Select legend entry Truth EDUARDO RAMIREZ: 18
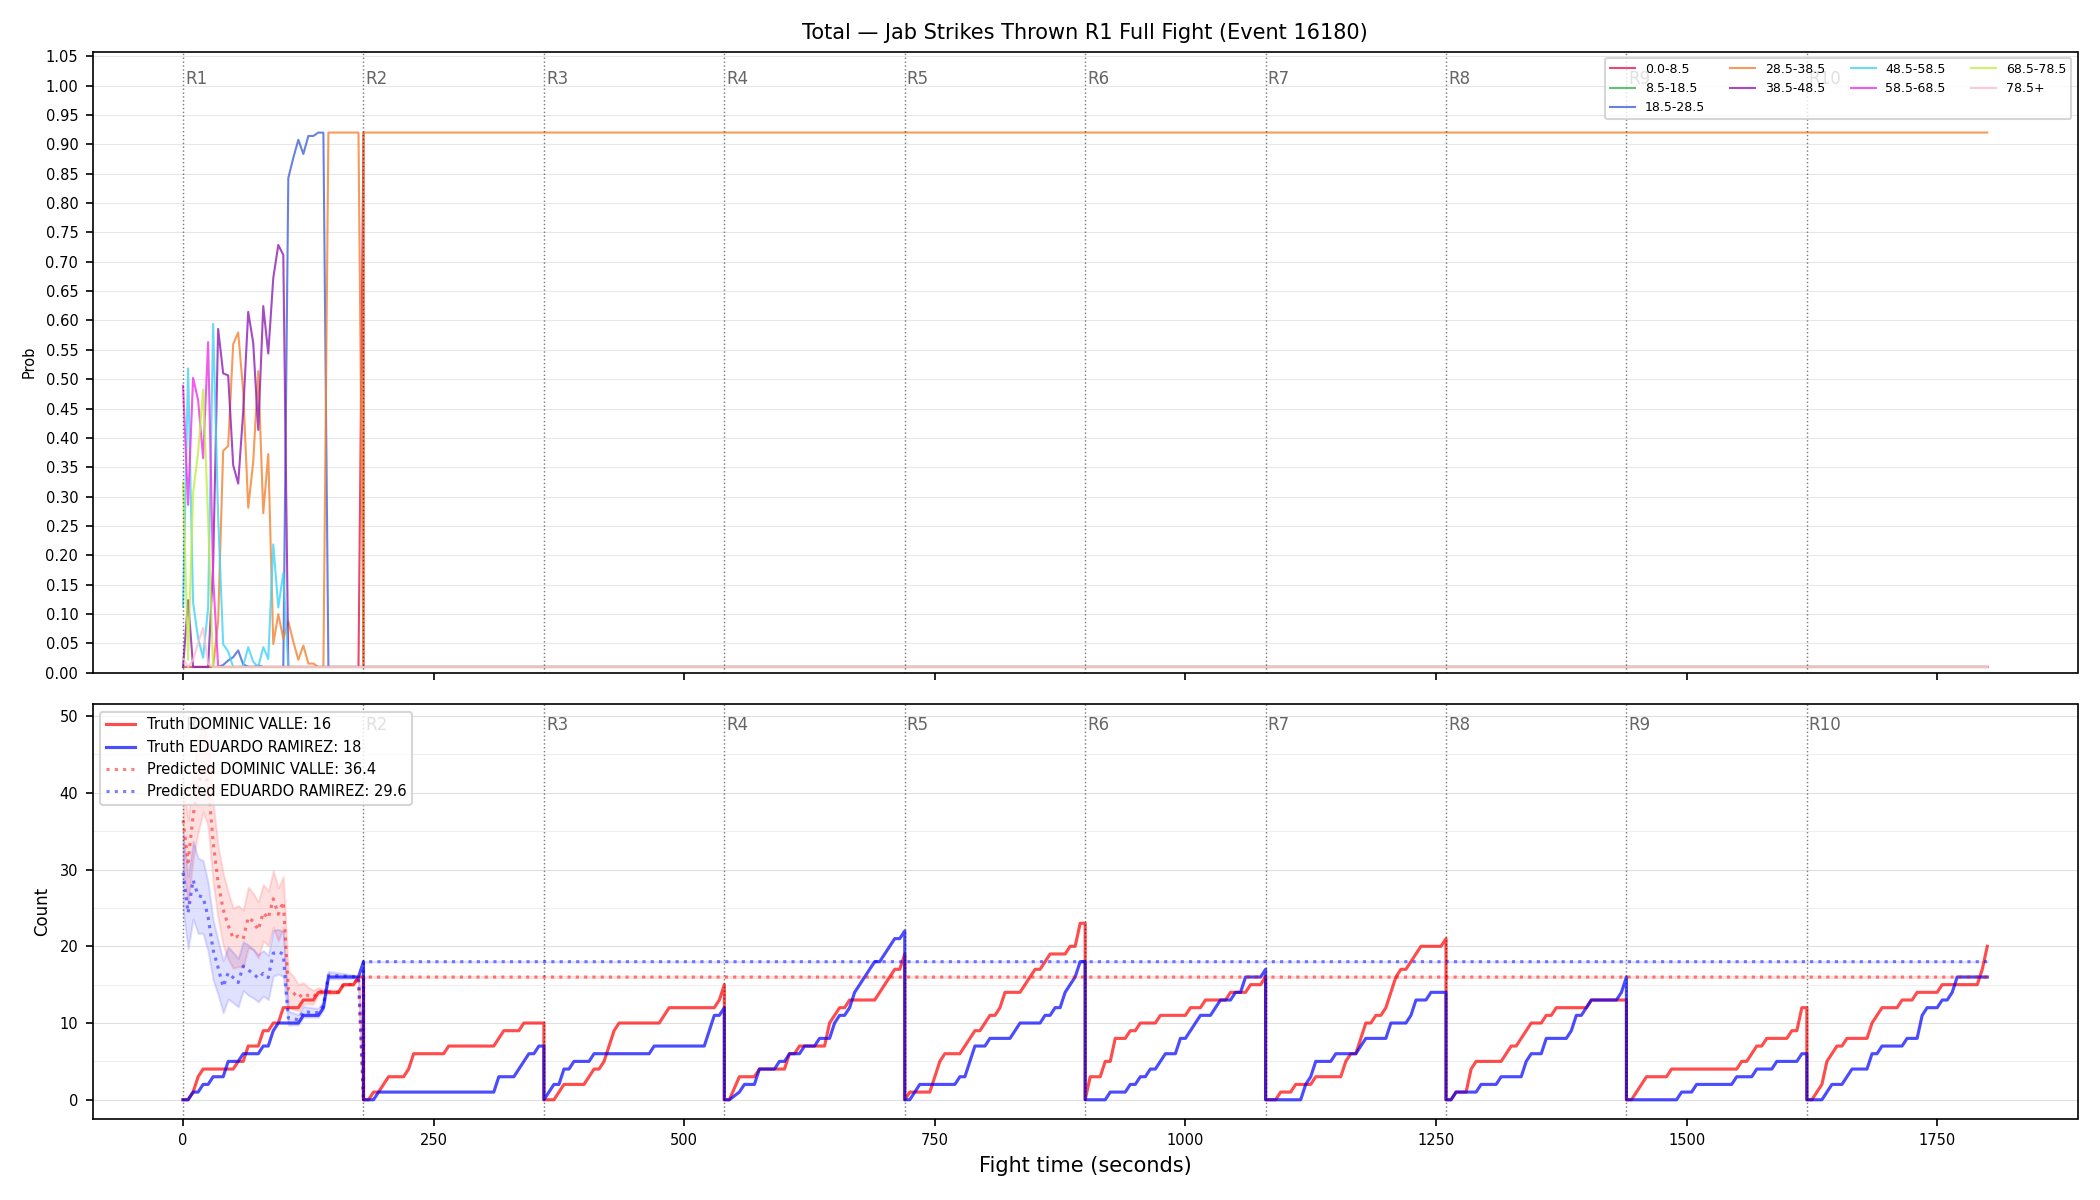Viewport: 2100px width, 1200px height. 233,747
